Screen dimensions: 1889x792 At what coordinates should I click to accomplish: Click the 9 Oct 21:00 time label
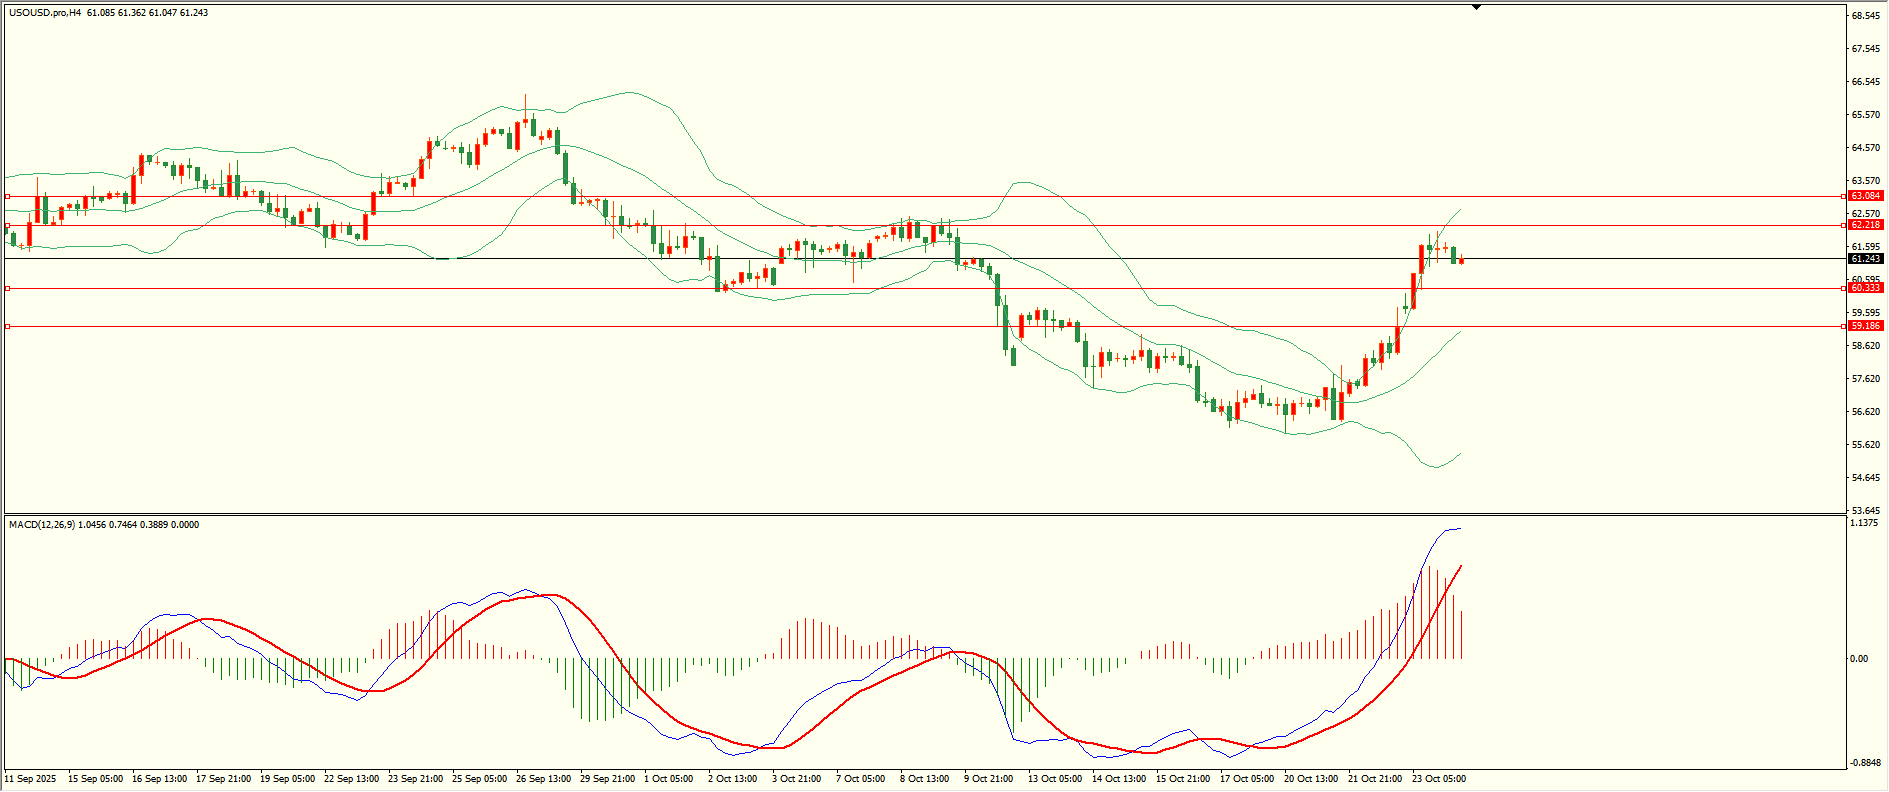(x=988, y=779)
